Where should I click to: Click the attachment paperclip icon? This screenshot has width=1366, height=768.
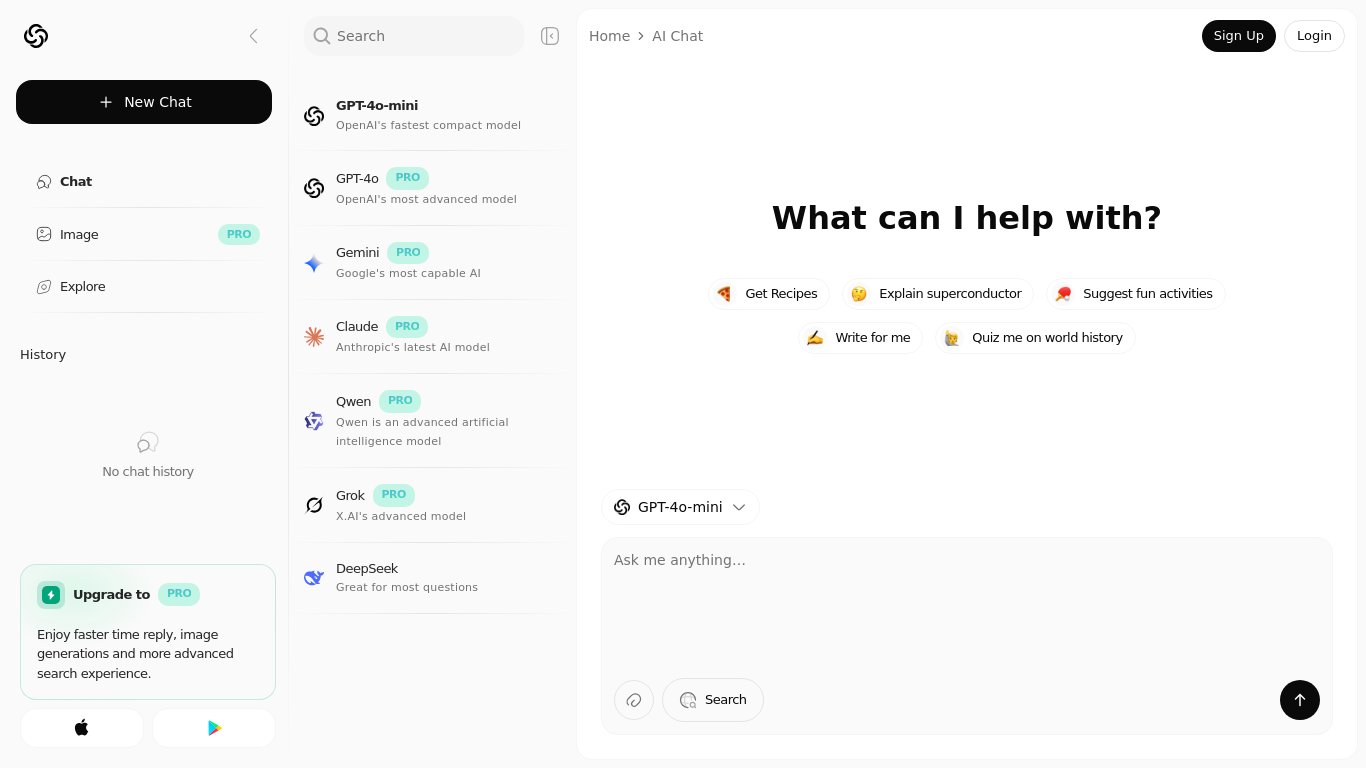[634, 700]
